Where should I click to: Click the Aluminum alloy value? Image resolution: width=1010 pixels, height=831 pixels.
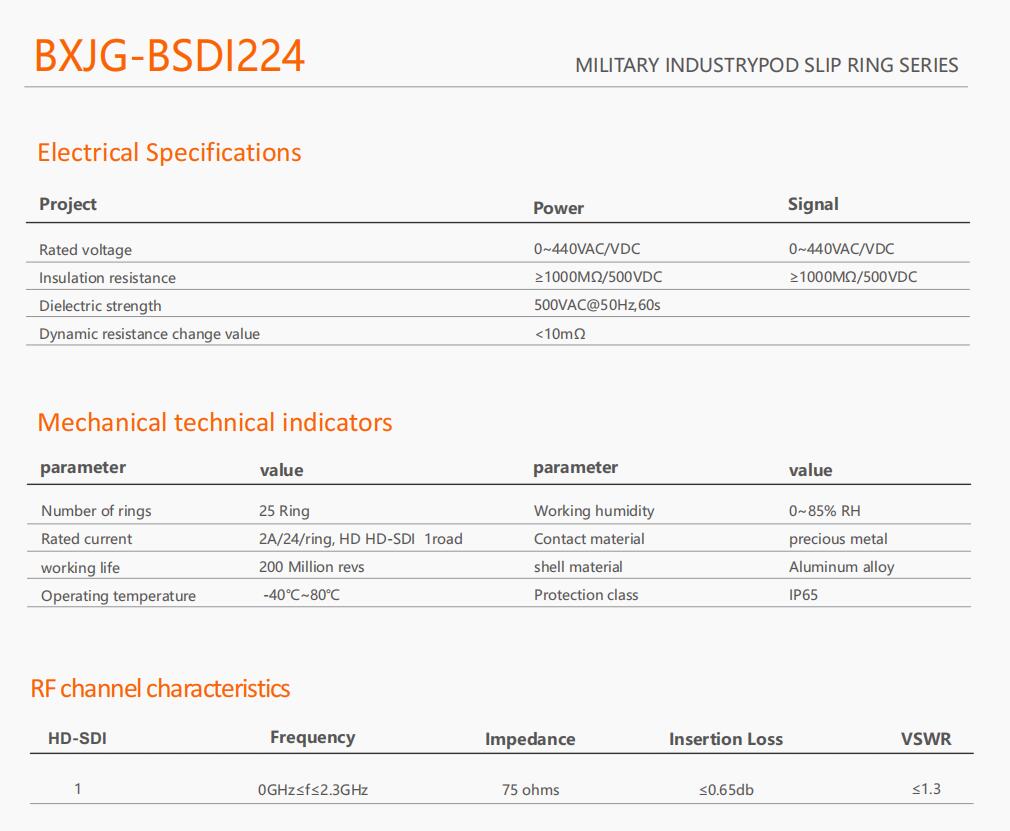[x=841, y=567]
